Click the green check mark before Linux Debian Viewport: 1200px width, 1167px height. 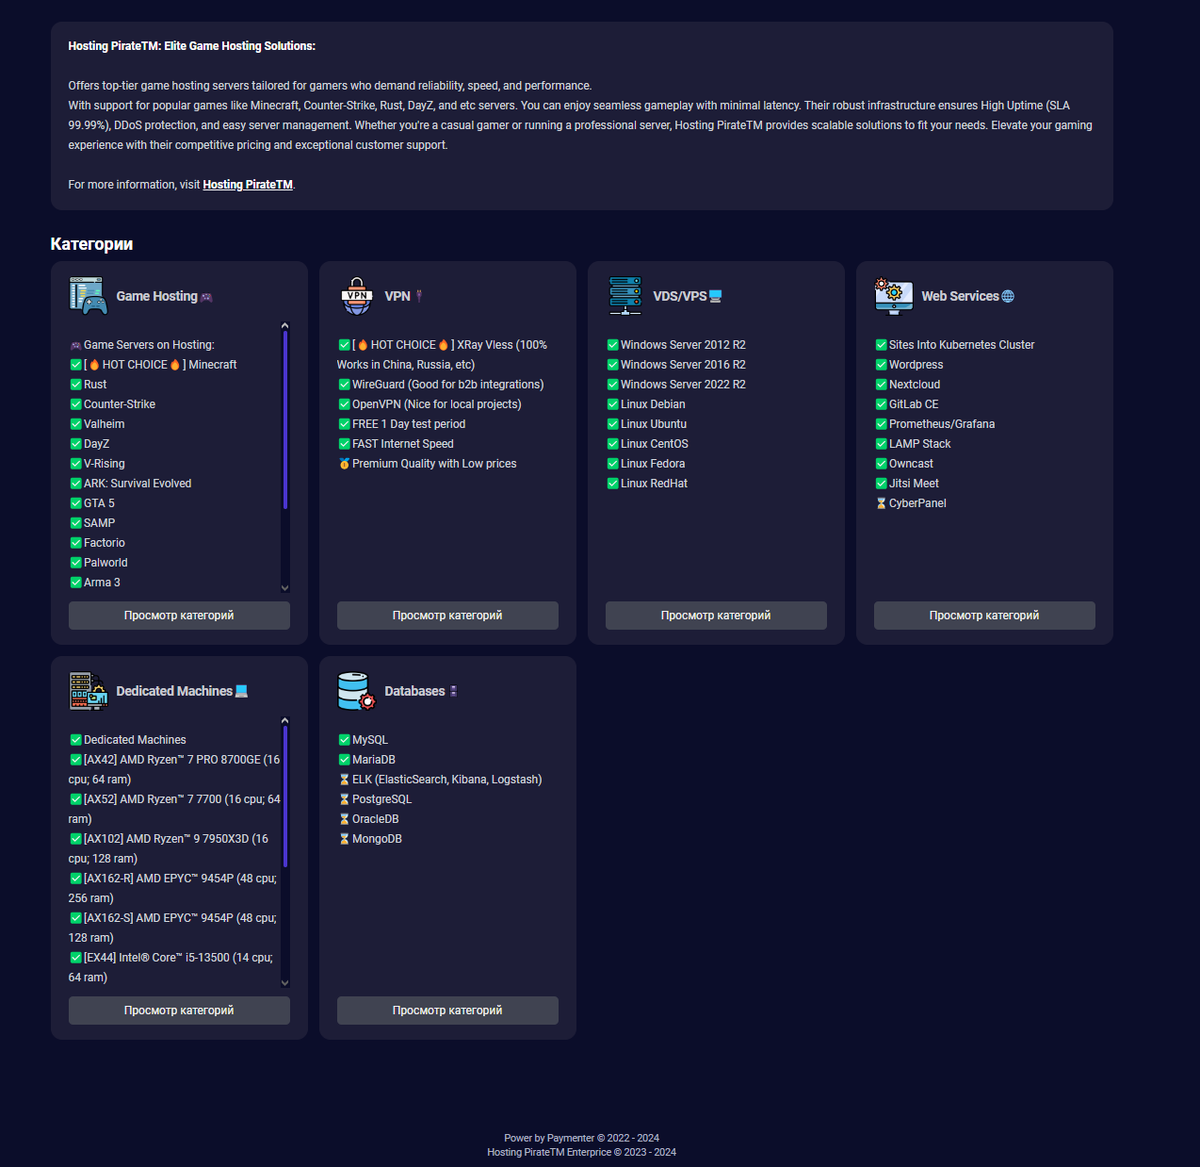pos(613,404)
